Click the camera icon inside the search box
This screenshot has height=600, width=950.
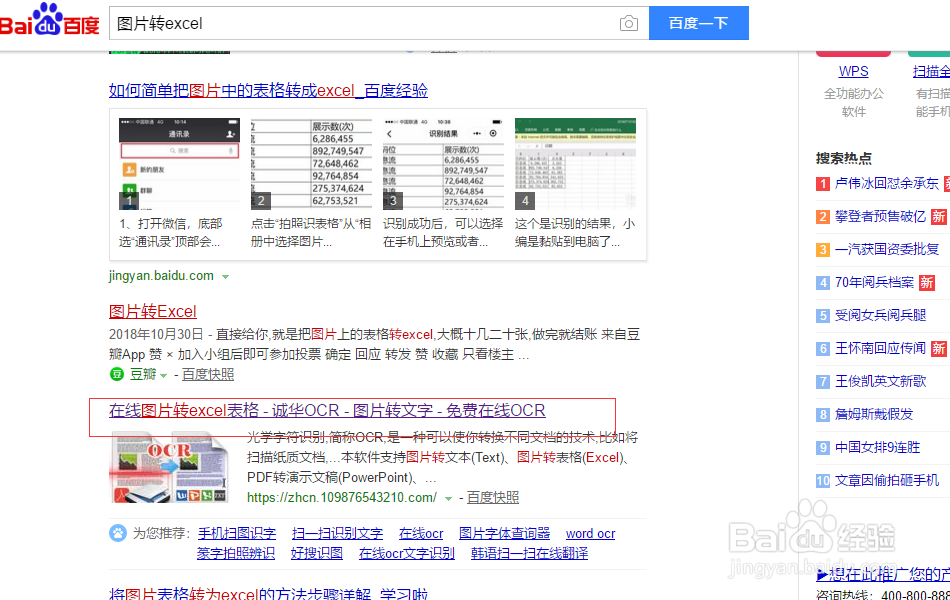click(x=628, y=22)
